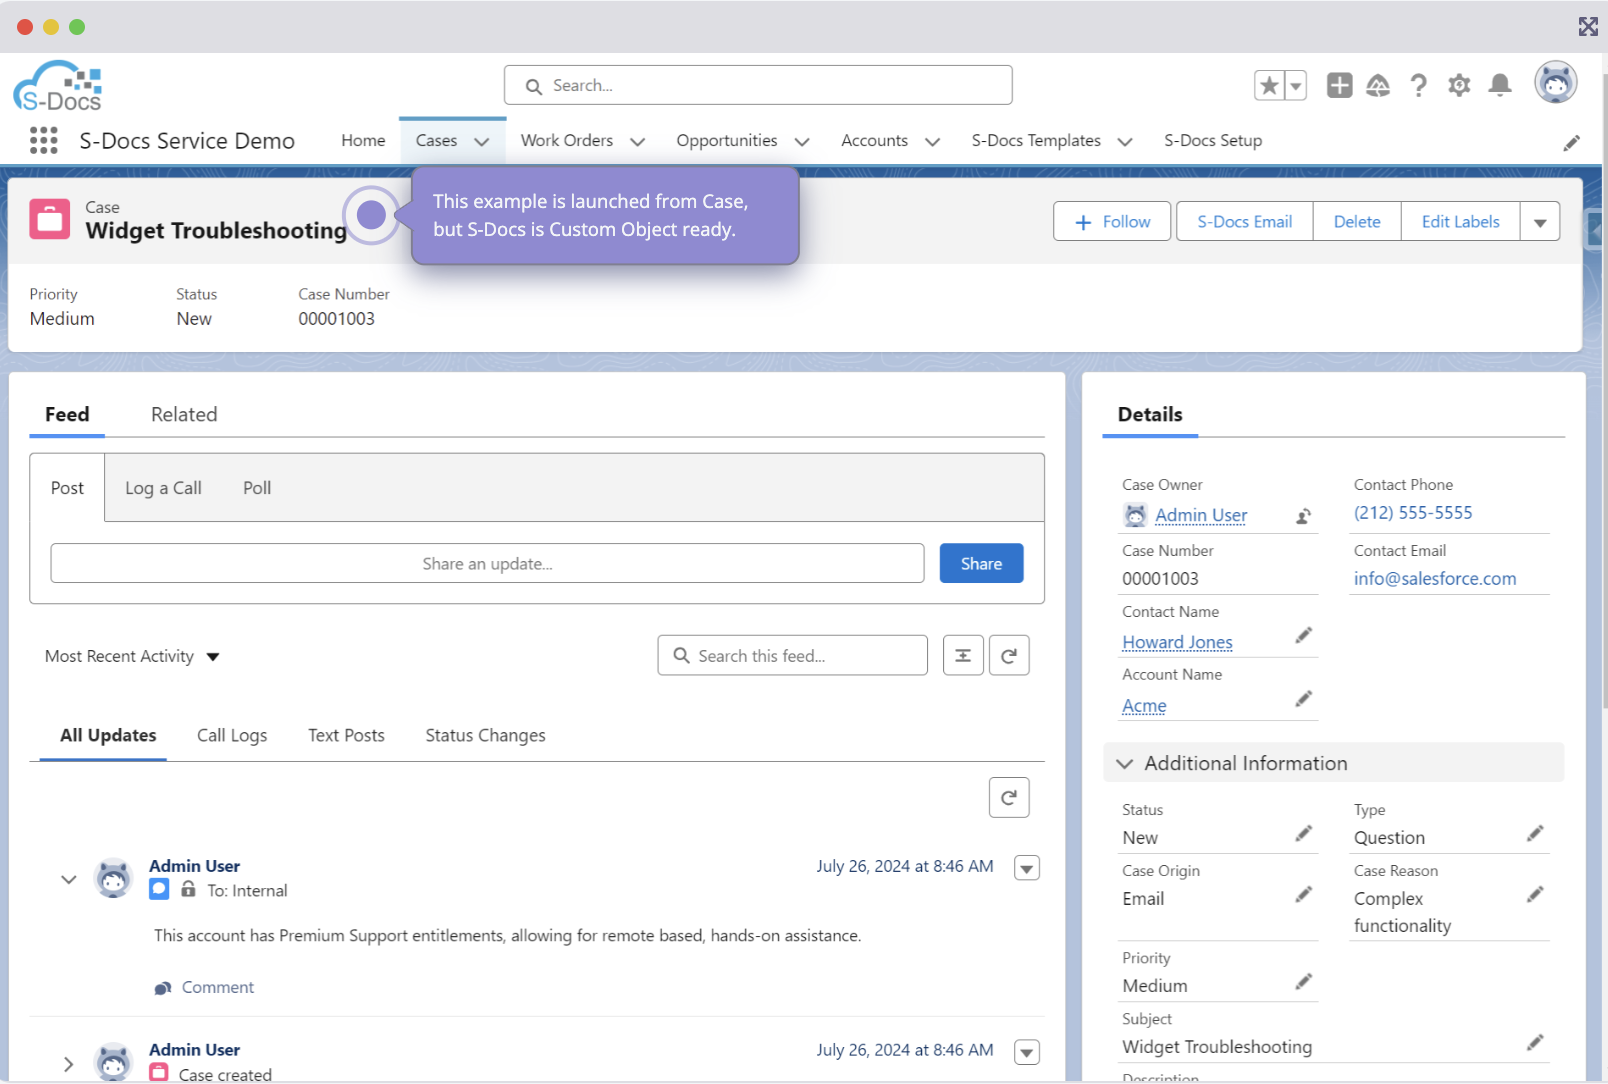Edit the Account Name field pencil
Screen dimensions: 1608x1084
tap(1304, 698)
